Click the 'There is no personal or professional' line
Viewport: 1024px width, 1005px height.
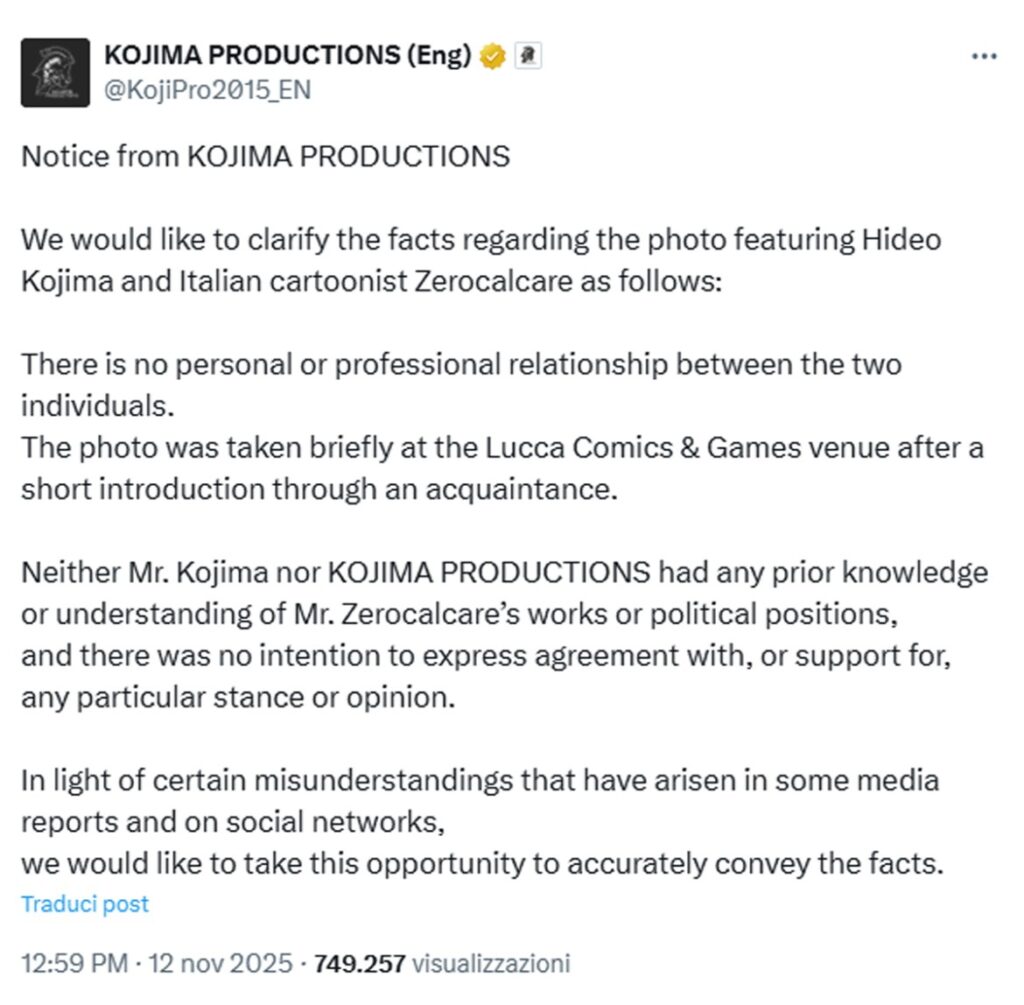pos(460,364)
